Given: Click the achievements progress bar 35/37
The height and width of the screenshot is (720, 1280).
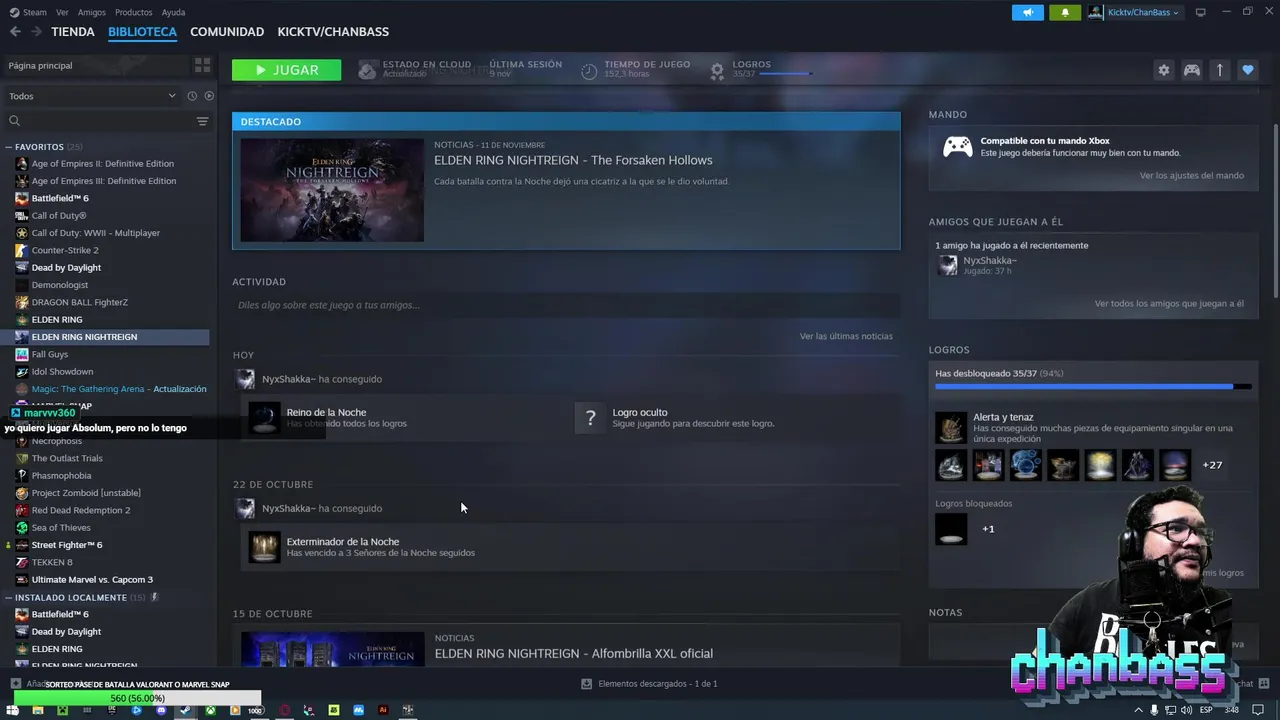Looking at the screenshot, I should pos(1093,386).
